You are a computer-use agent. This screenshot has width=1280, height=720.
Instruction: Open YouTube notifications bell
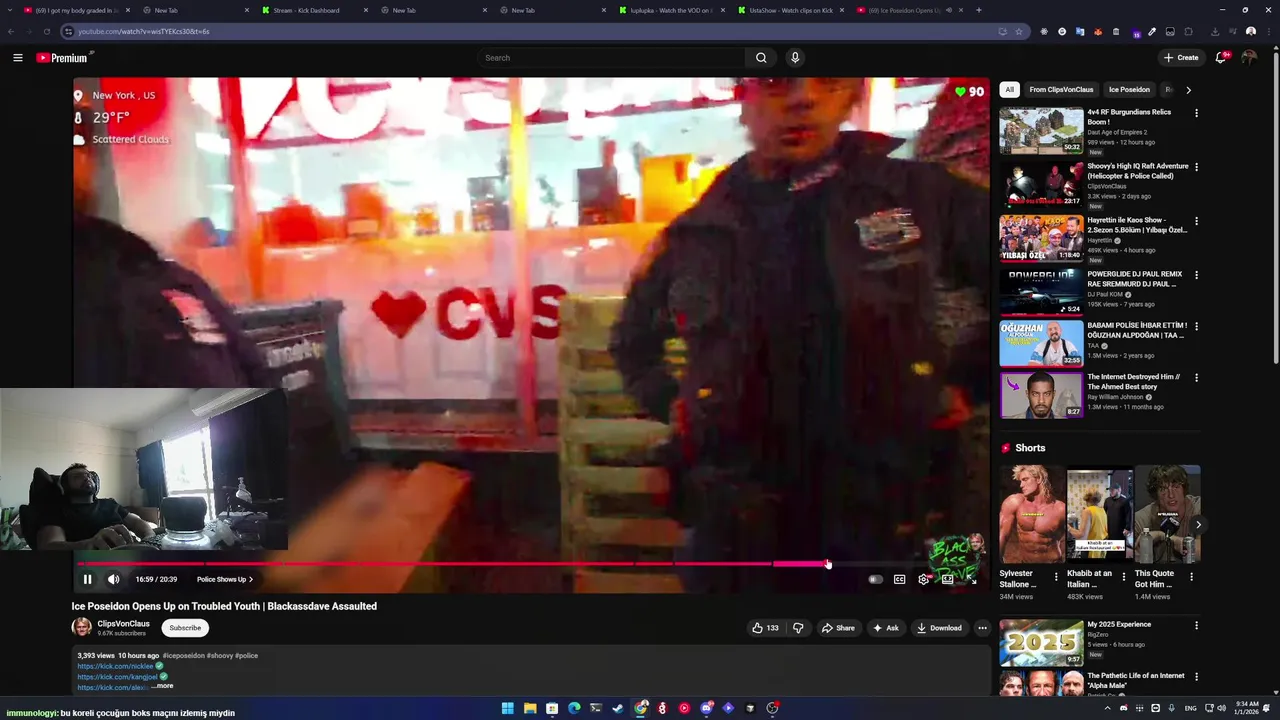[1220, 58]
